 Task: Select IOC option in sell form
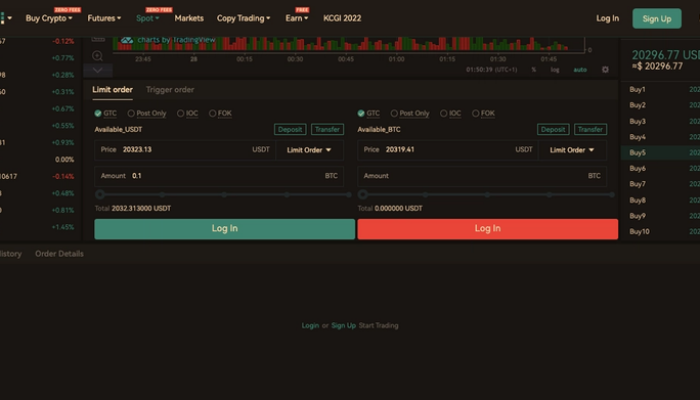[x=449, y=113]
